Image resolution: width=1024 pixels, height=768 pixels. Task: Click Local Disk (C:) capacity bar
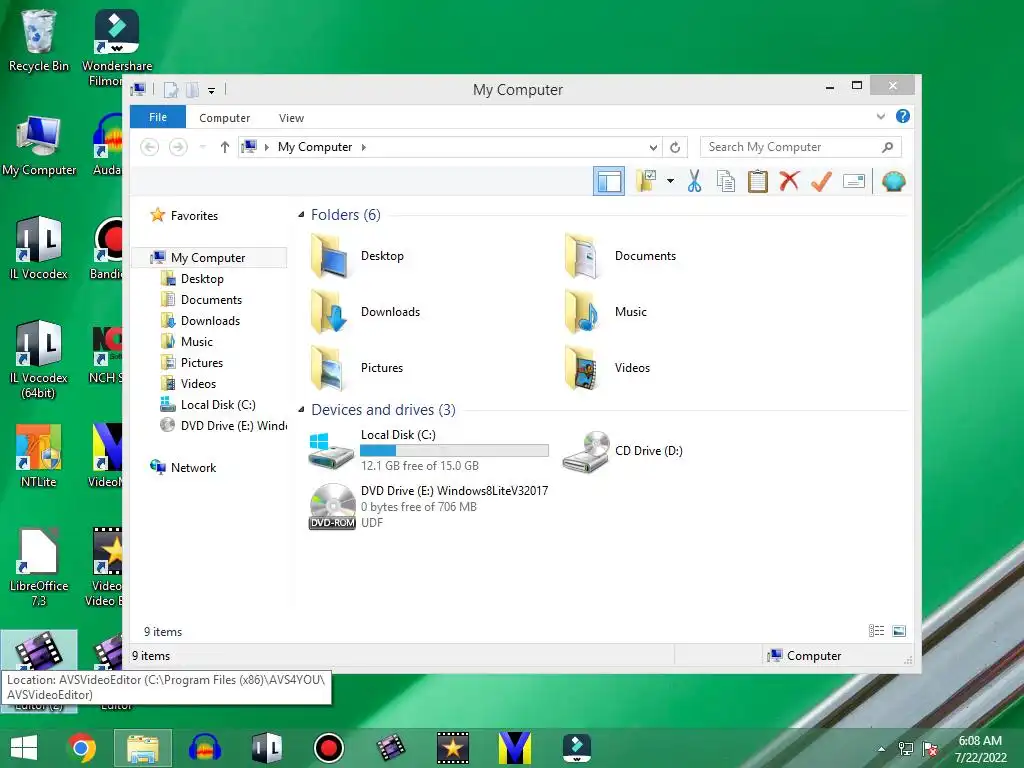click(x=455, y=450)
